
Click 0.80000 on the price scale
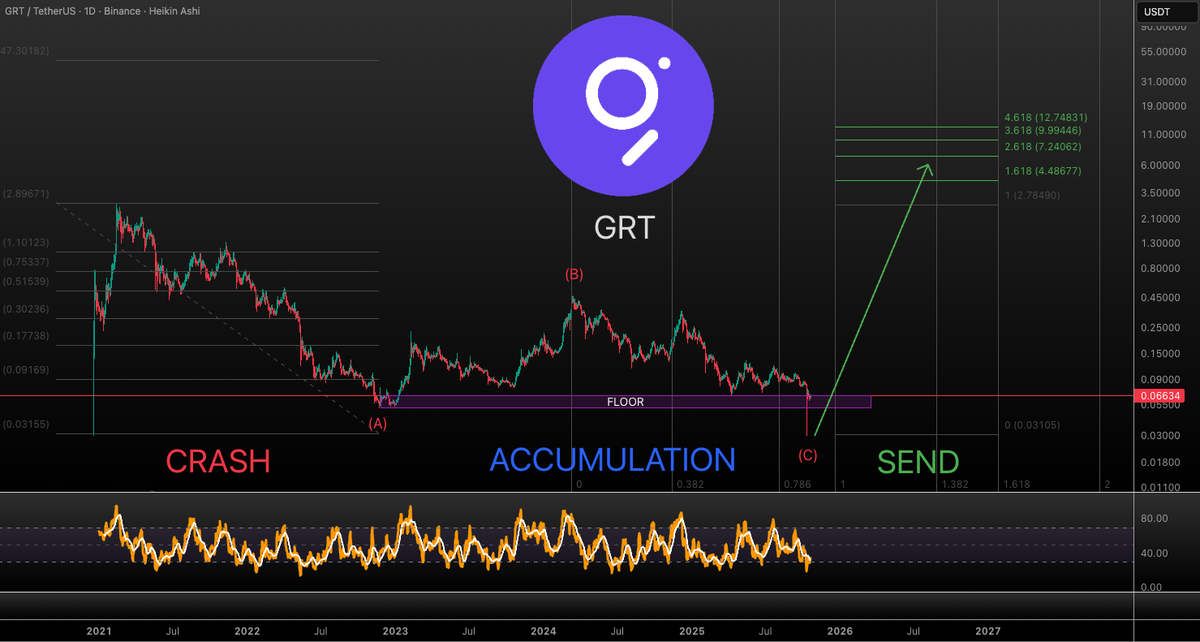point(1163,268)
